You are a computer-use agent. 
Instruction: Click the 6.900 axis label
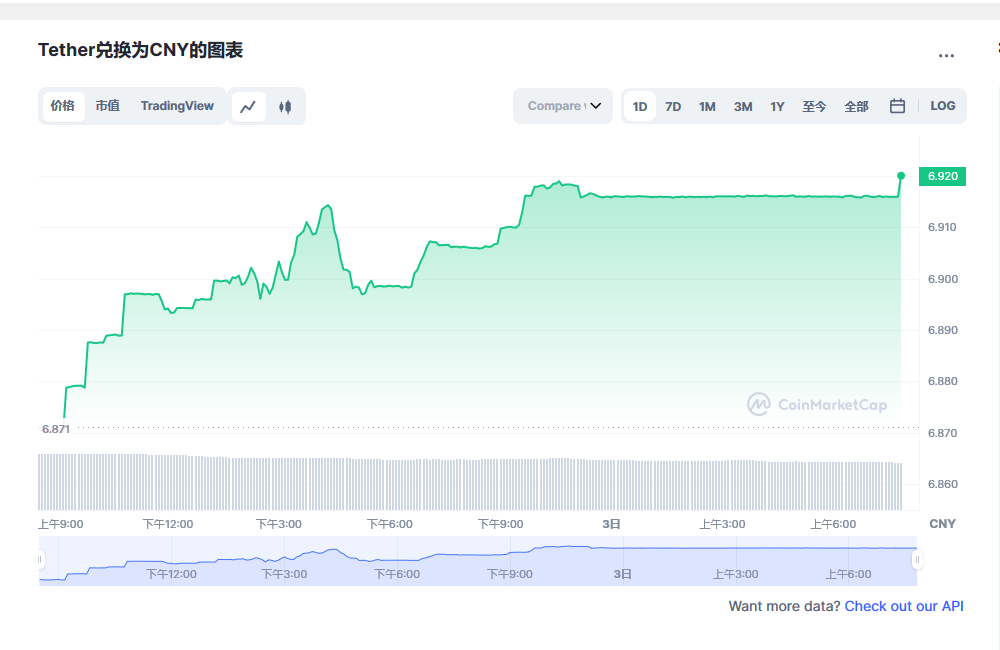tap(943, 279)
